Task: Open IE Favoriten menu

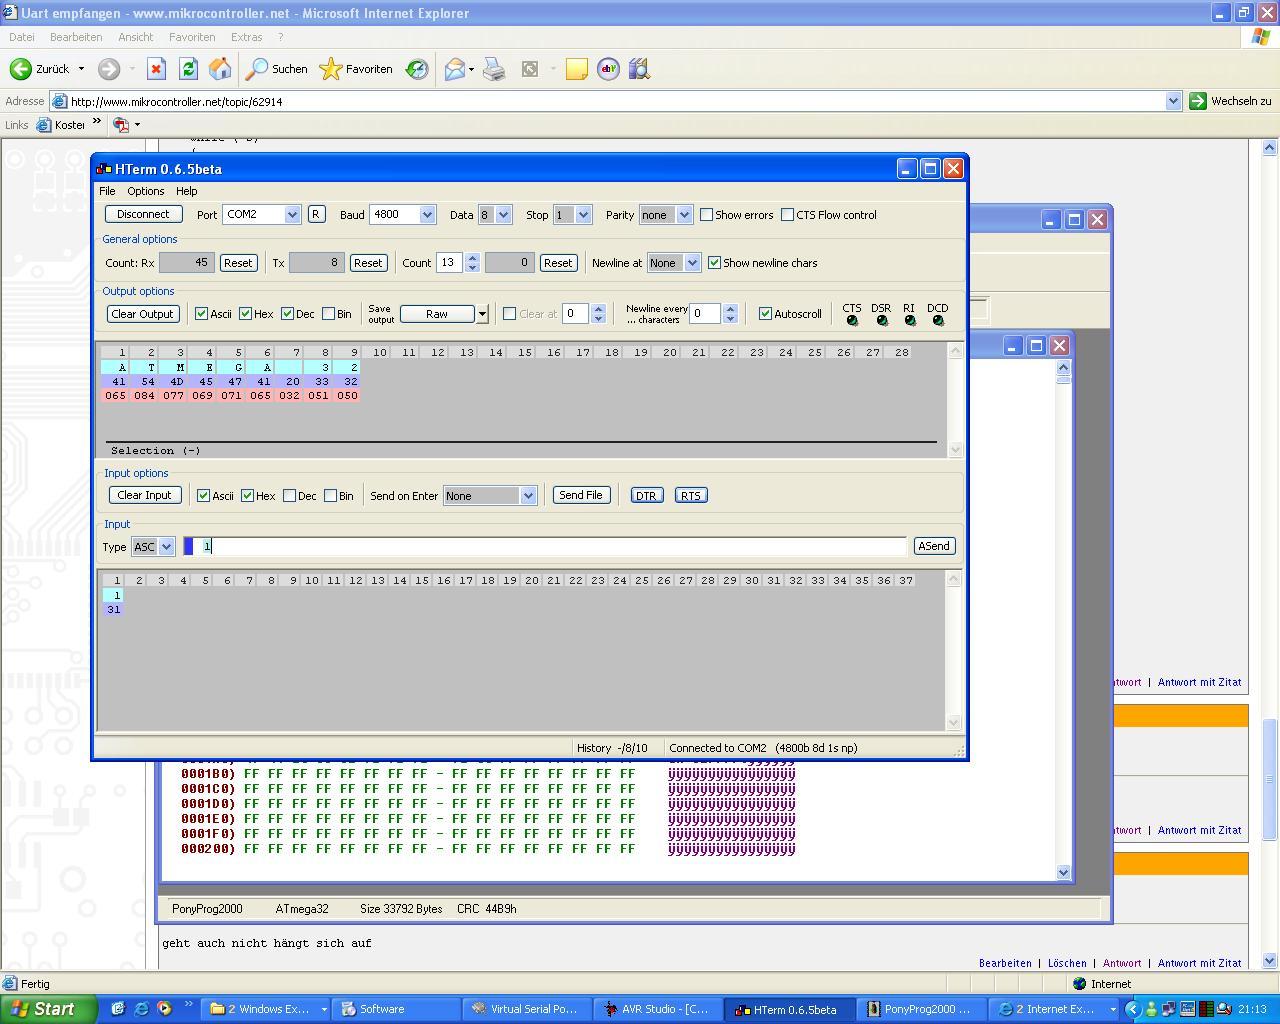Action: pos(192,37)
